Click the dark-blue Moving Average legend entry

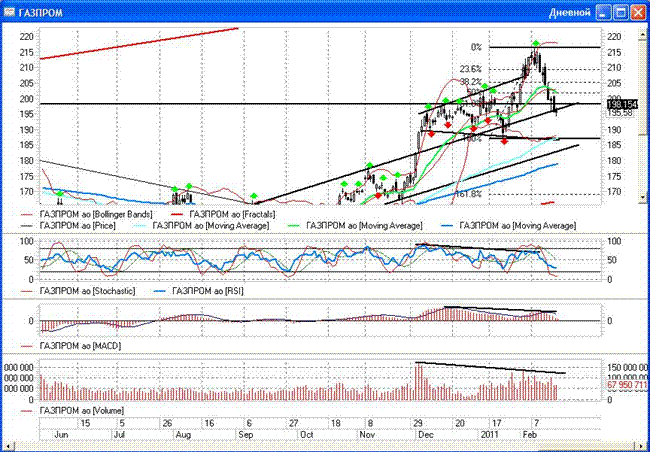tap(509, 226)
